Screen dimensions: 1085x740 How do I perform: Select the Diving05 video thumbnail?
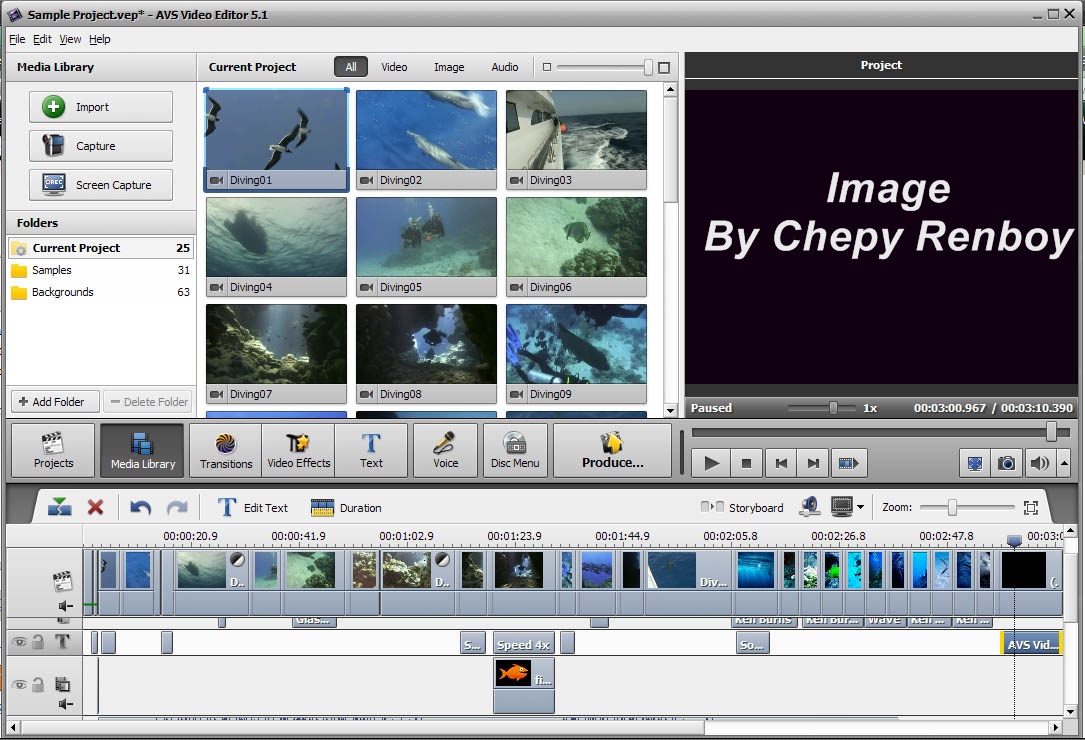click(x=426, y=247)
